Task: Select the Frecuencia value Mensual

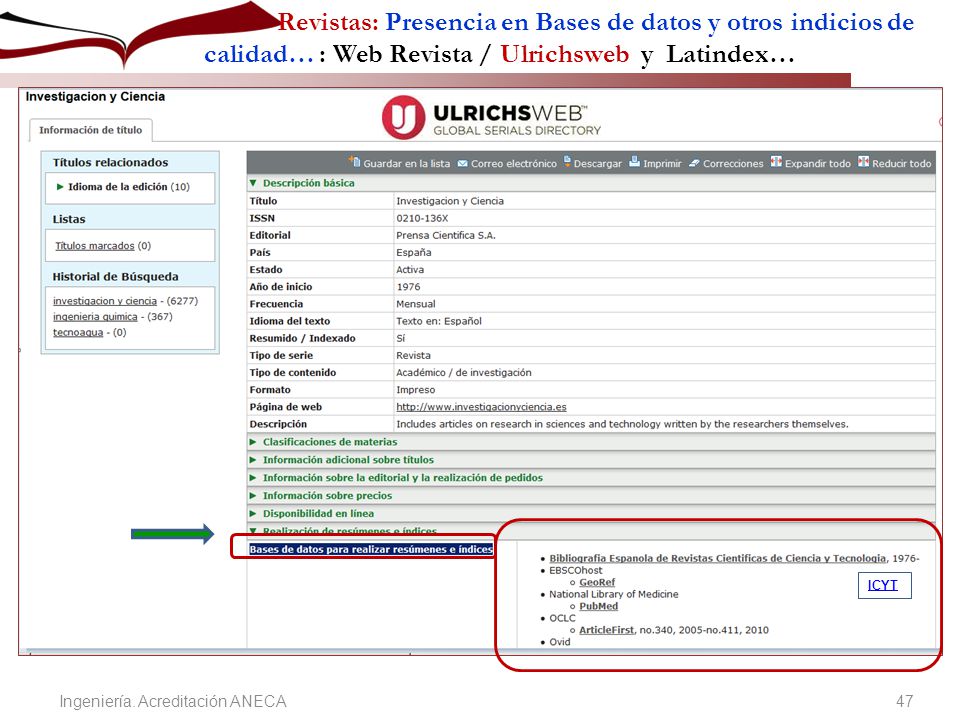Action: click(416, 304)
